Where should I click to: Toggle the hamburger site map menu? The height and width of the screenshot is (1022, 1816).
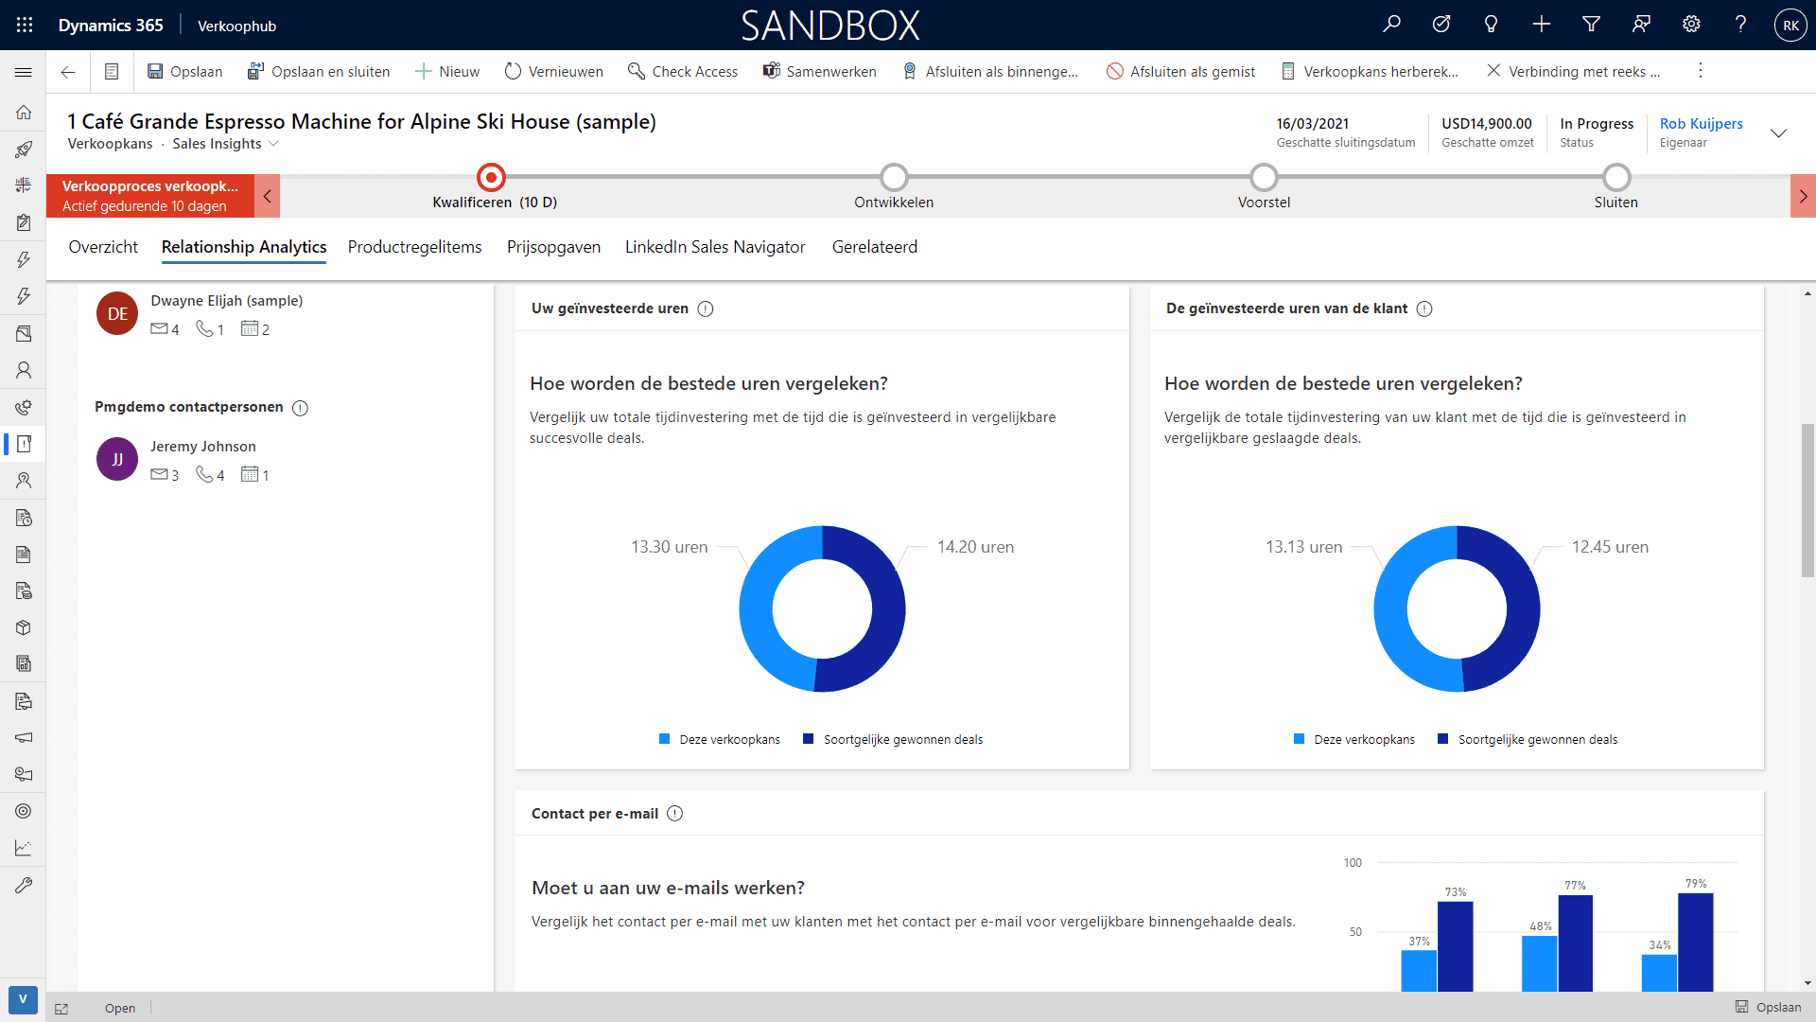coord(23,72)
